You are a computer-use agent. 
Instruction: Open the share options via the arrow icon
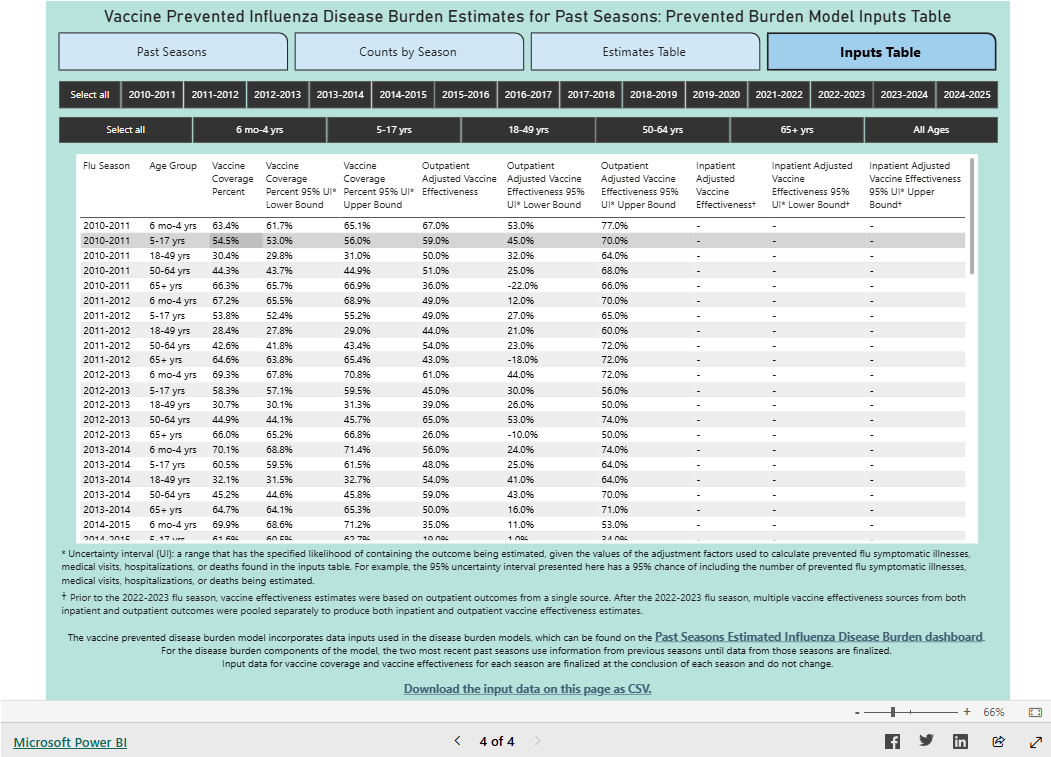(998, 740)
